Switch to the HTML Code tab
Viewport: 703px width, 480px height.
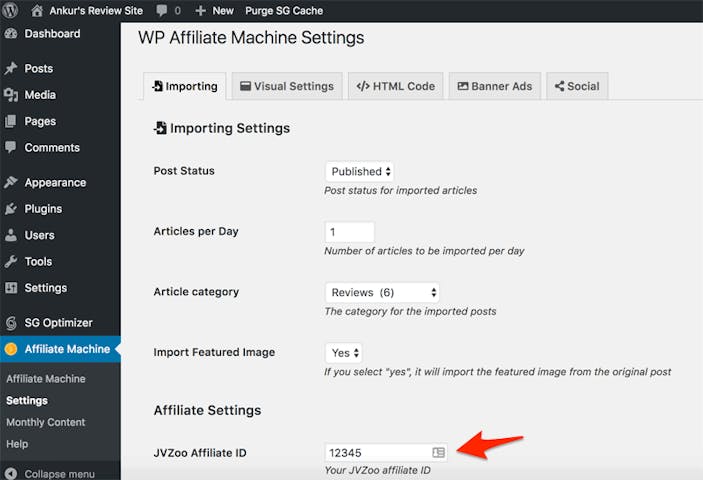pos(396,86)
